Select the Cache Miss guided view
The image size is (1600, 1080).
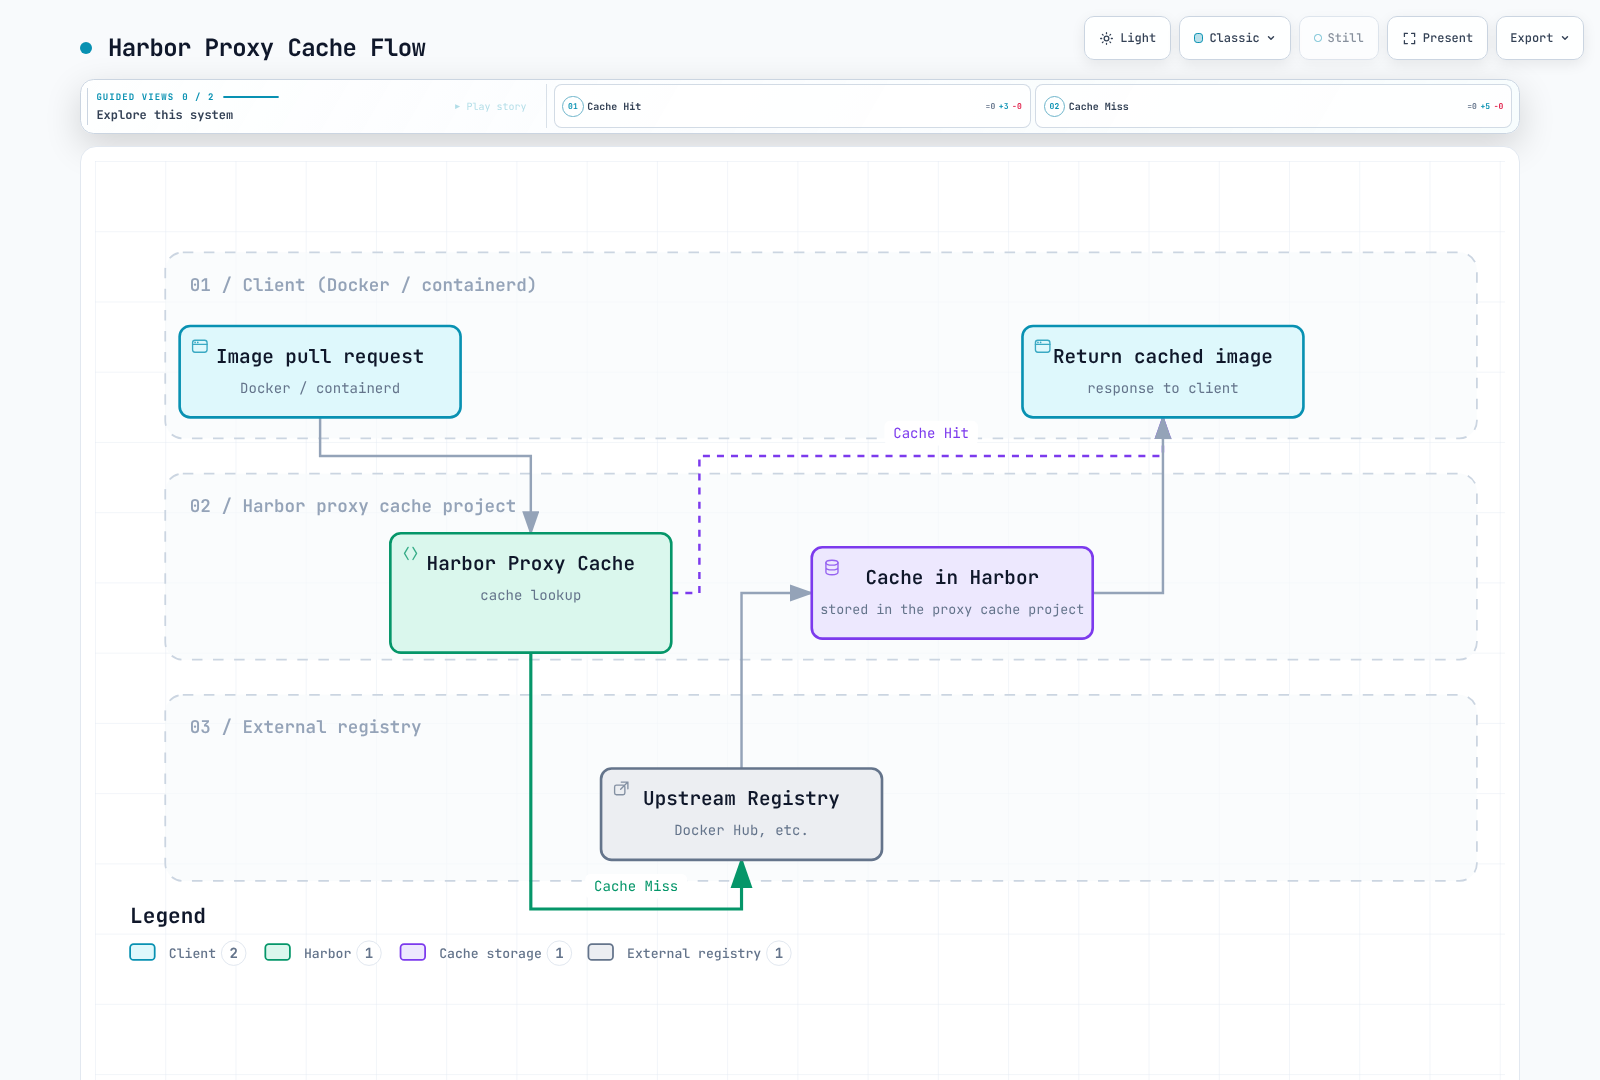(1273, 106)
